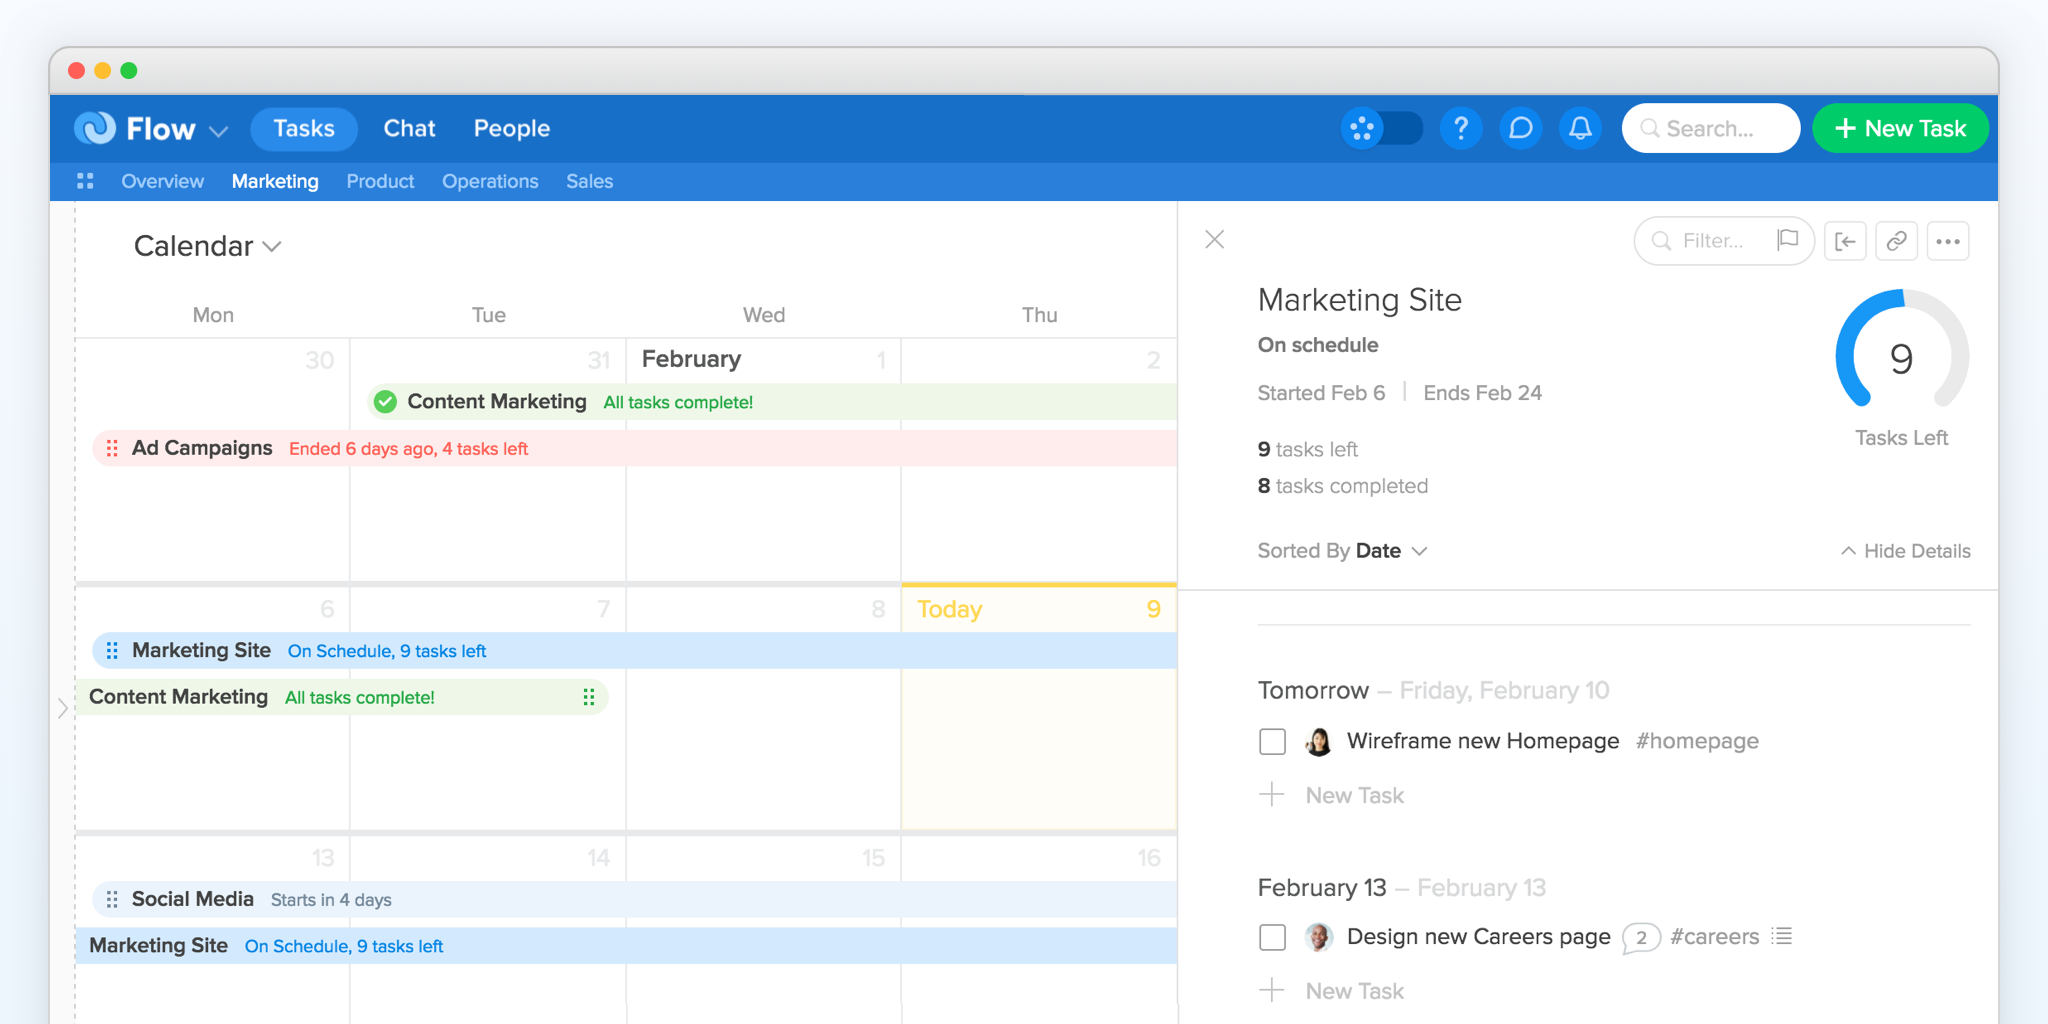Grab the drag handle on Ad Campaigns

point(112,448)
